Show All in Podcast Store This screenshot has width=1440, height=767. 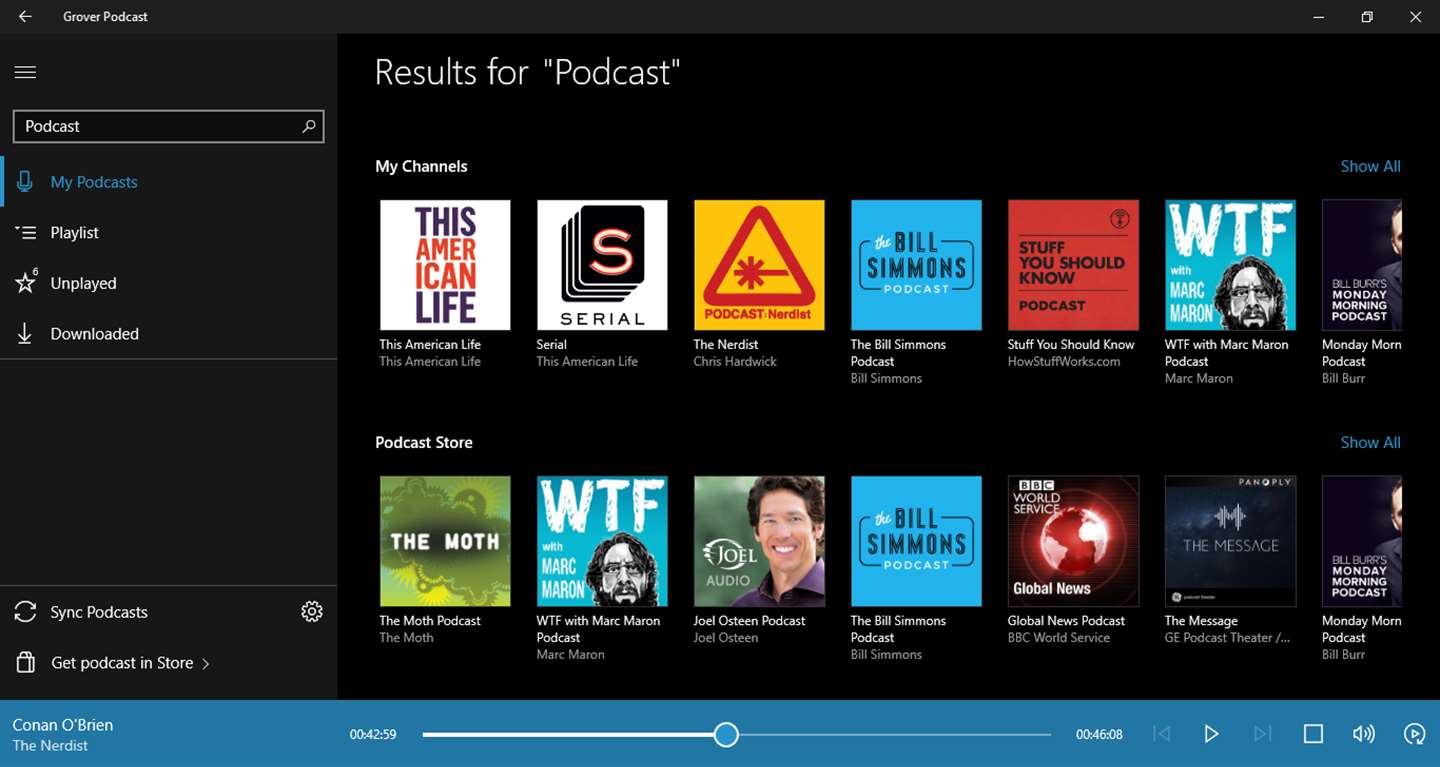tap(1370, 442)
